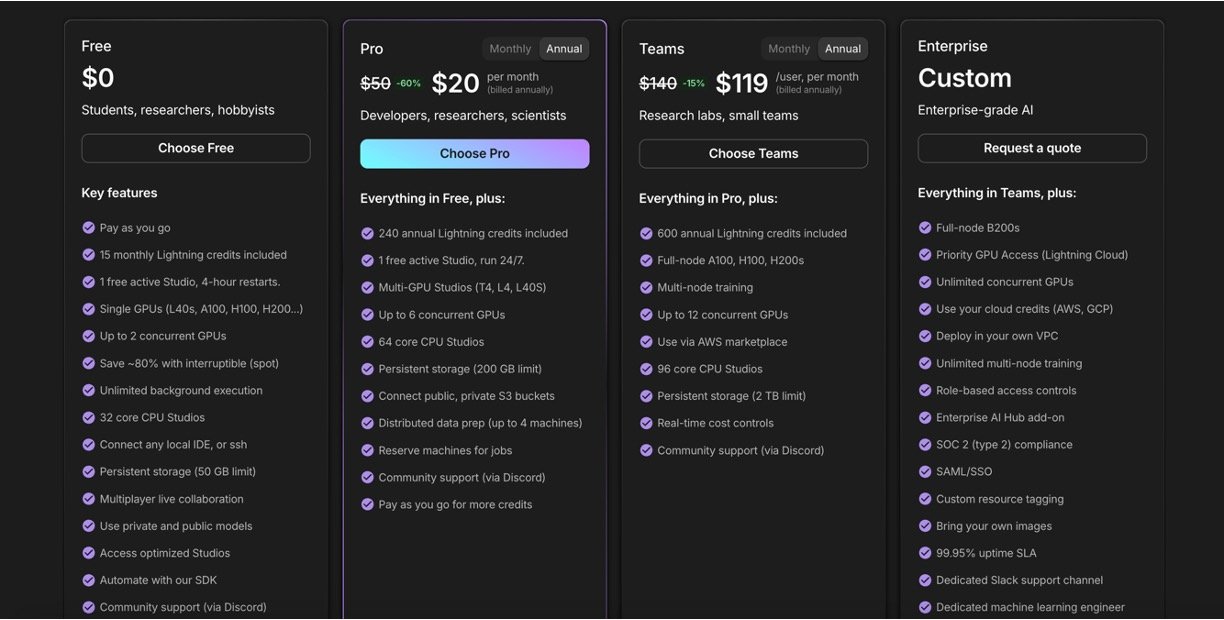Click the Use via AWS marketplace feature
The height and width of the screenshot is (620, 1224).
pyautogui.click(x=722, y=342)
